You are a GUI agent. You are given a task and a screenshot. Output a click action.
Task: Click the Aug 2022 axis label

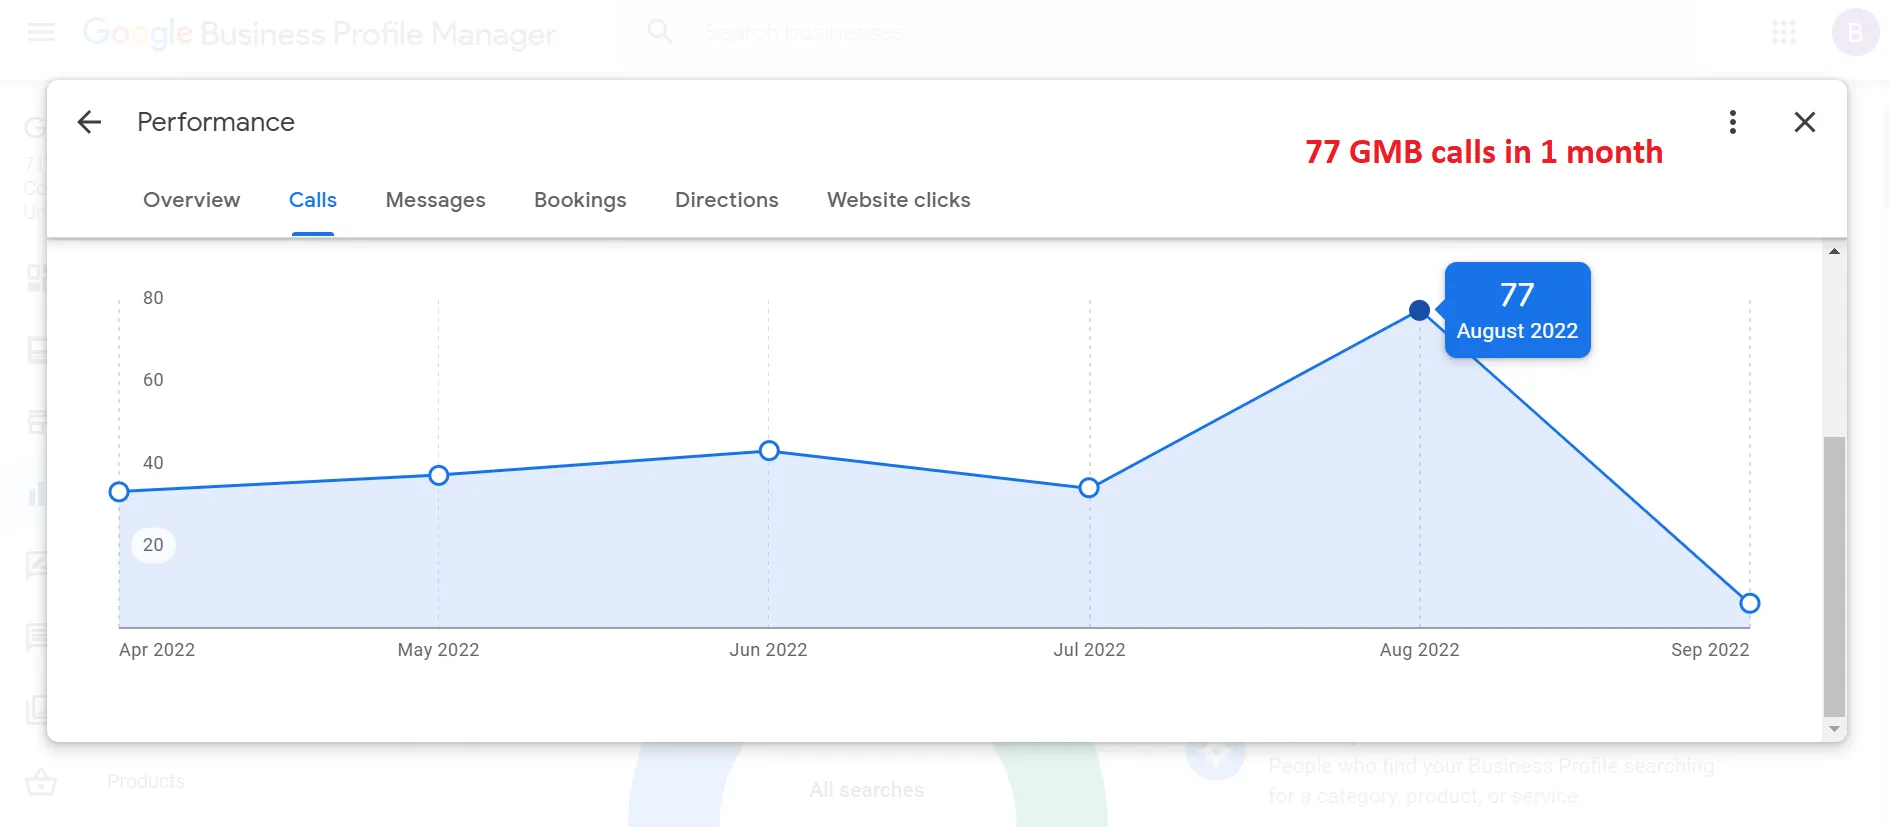1419,650
